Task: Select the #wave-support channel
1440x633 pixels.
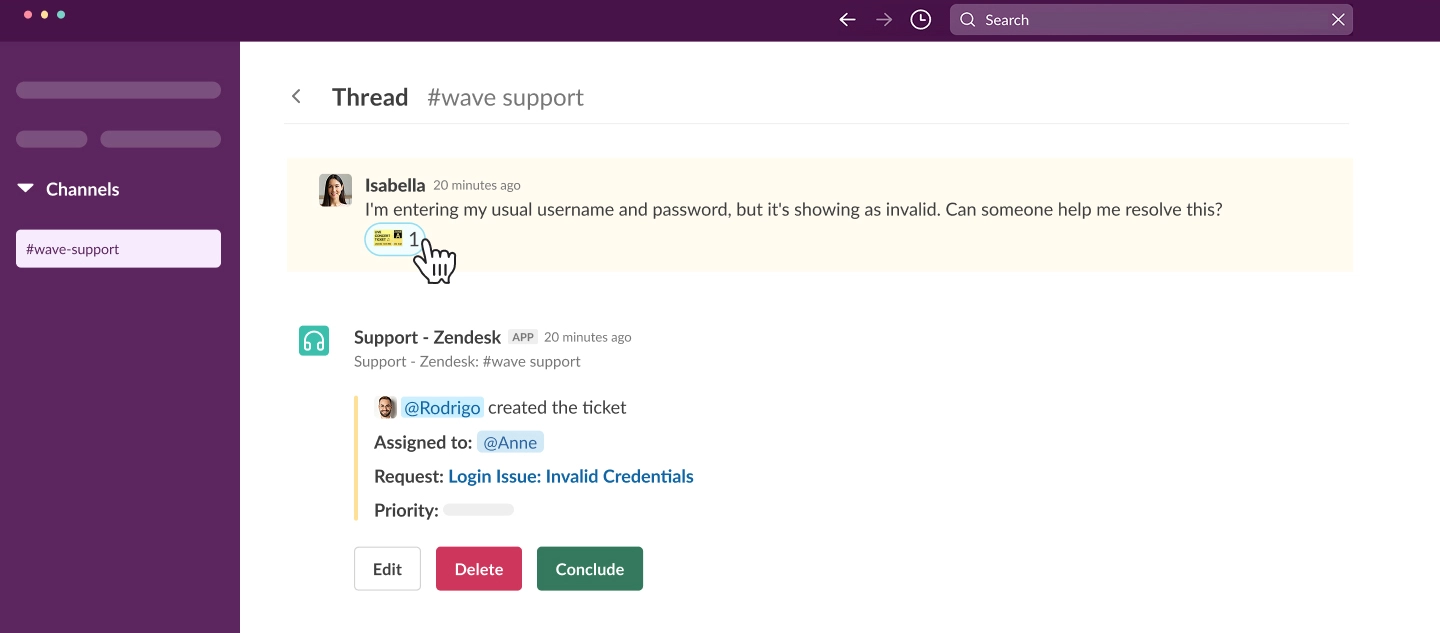Action: point(118,249)
